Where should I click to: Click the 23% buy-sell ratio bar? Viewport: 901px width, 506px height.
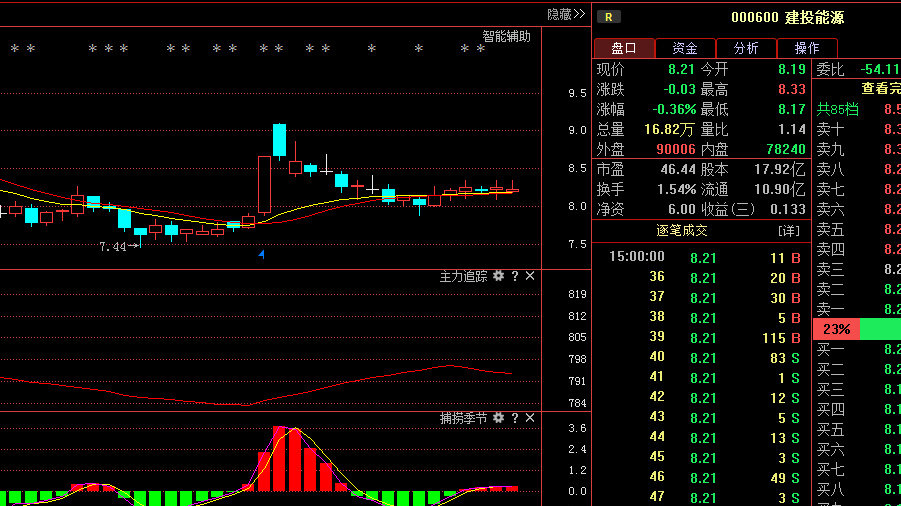click(837, 329)
